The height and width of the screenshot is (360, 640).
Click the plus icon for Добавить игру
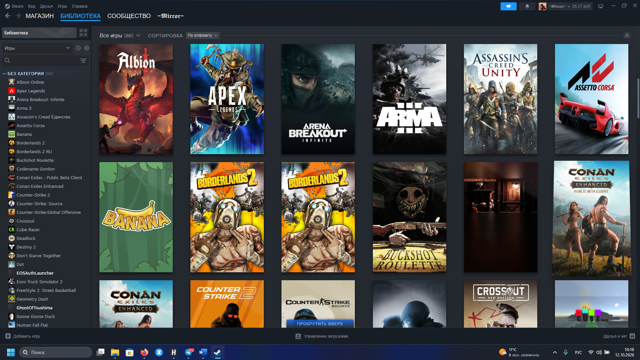[8, 336]
